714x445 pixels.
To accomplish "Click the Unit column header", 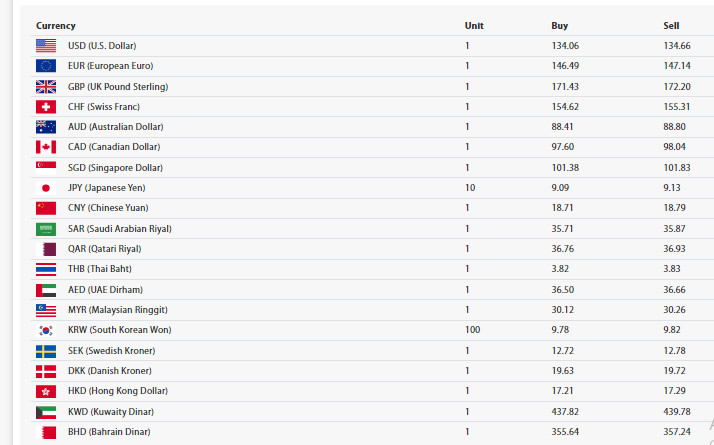I will (x=474, y=26).
